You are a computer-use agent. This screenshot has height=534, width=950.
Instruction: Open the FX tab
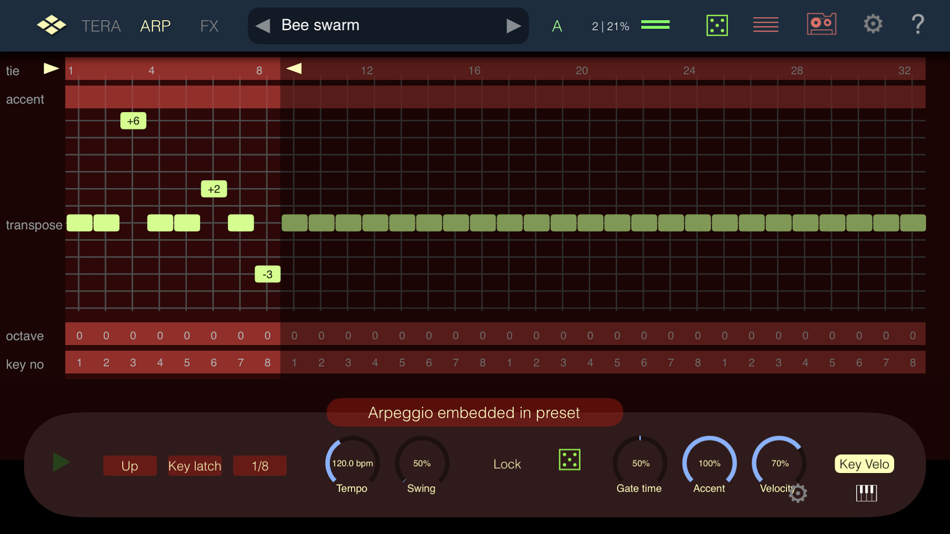click(x=209, y=26)
